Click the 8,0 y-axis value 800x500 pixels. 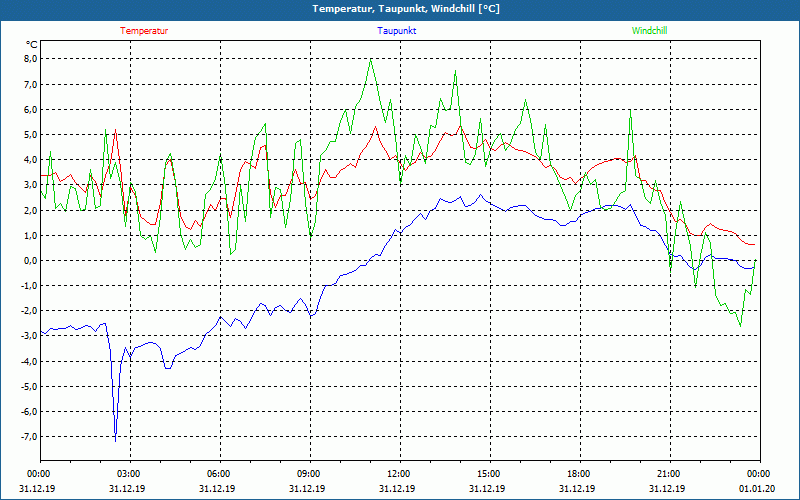[31, 59]
